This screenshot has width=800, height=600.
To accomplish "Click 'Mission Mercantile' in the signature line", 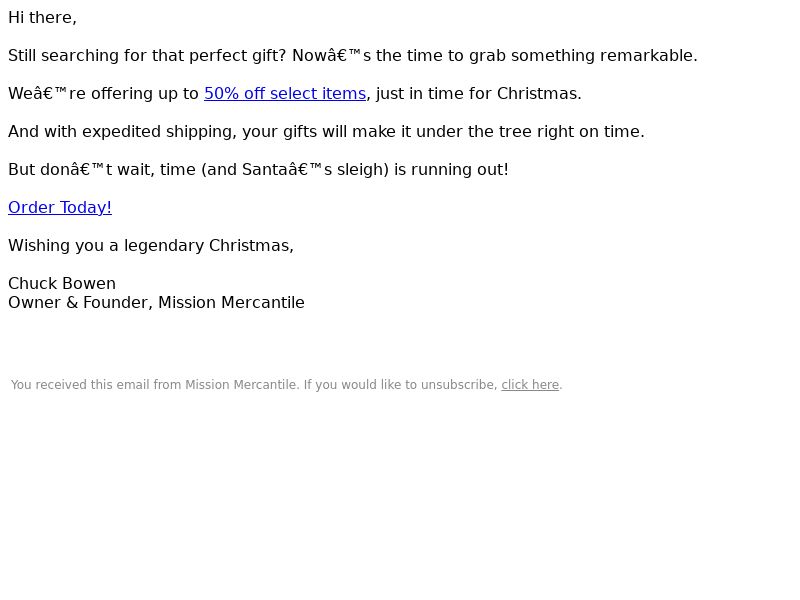I will point(231,303).
